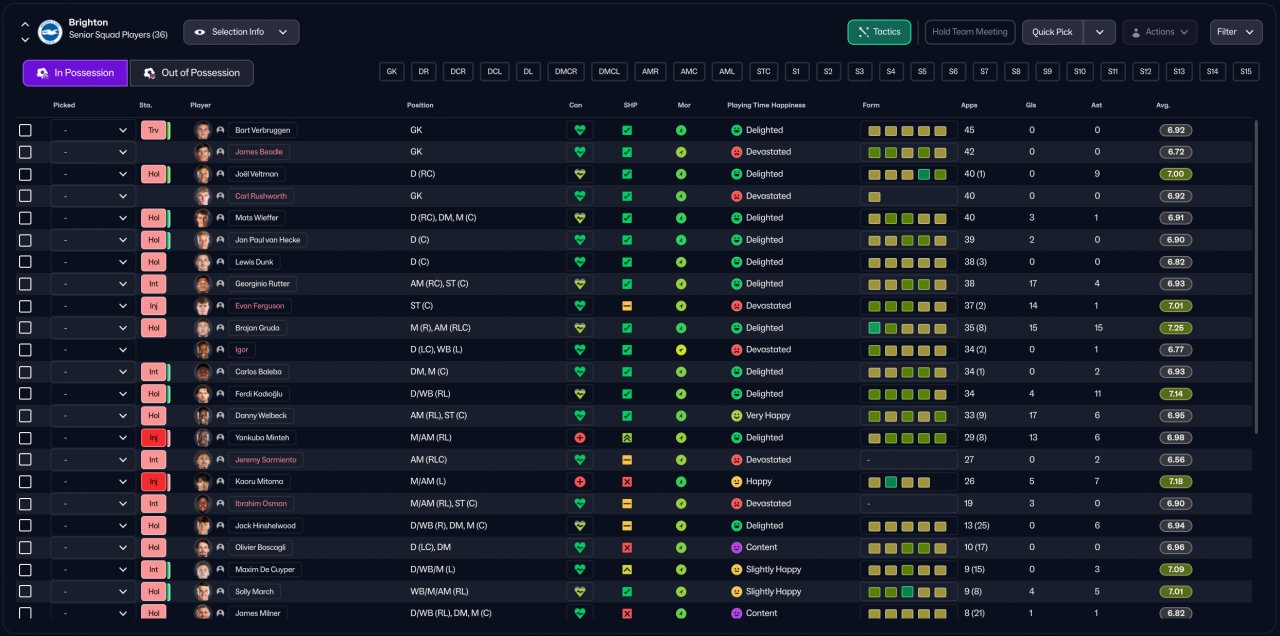1280x636 pixels.
Task: Select the GK position slot
Action: tap(392, 72)
